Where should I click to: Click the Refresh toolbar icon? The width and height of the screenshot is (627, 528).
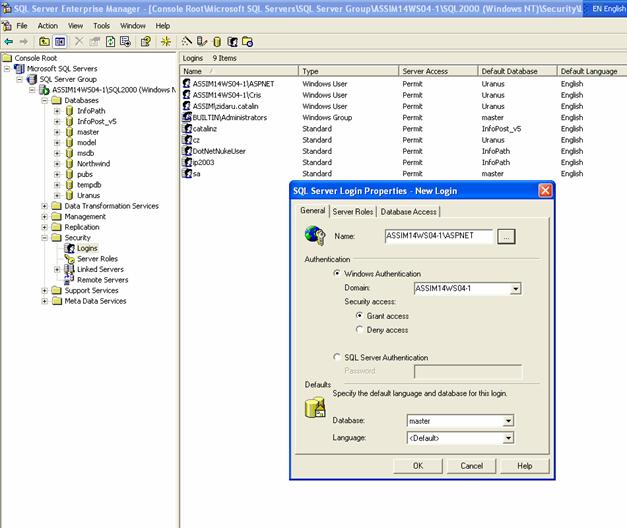tap(110, 42)
